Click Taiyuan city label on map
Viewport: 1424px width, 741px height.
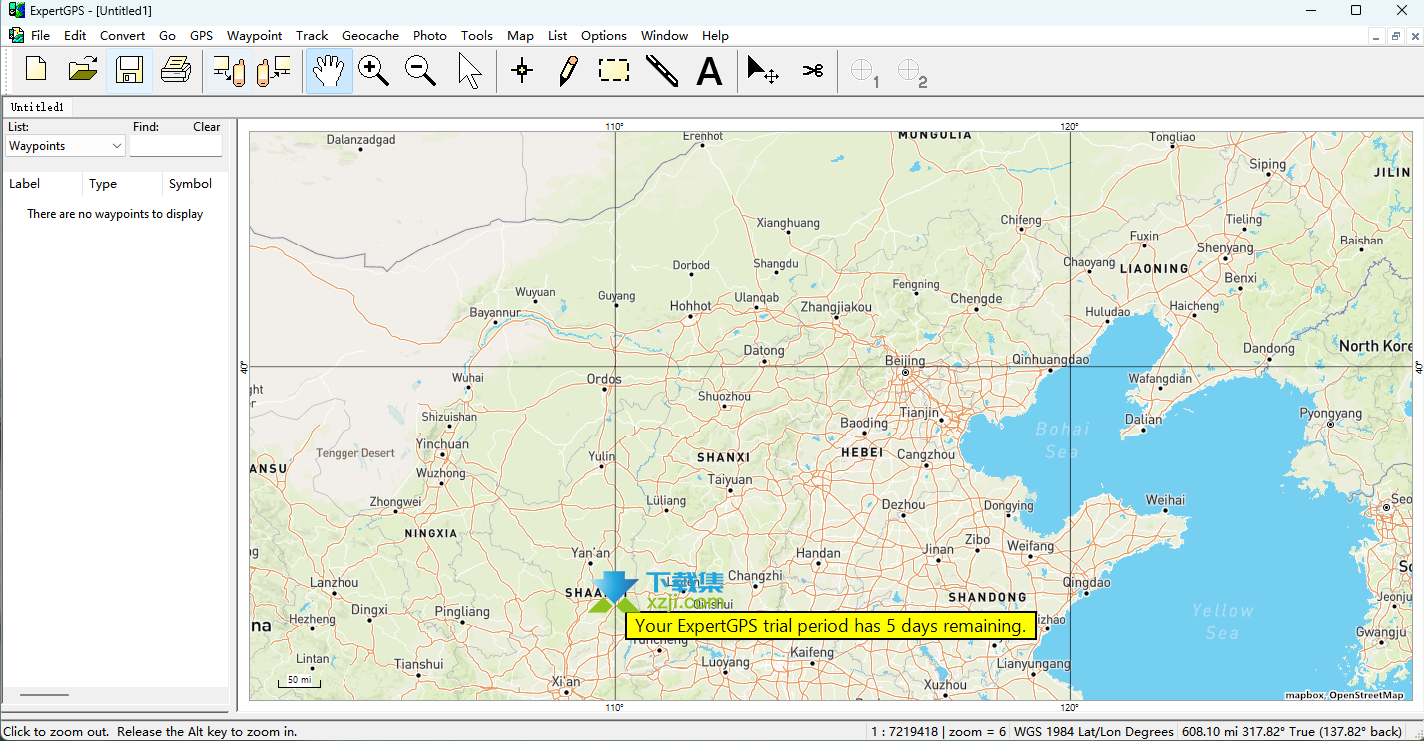pyautogui.click(x=729, y=480)
